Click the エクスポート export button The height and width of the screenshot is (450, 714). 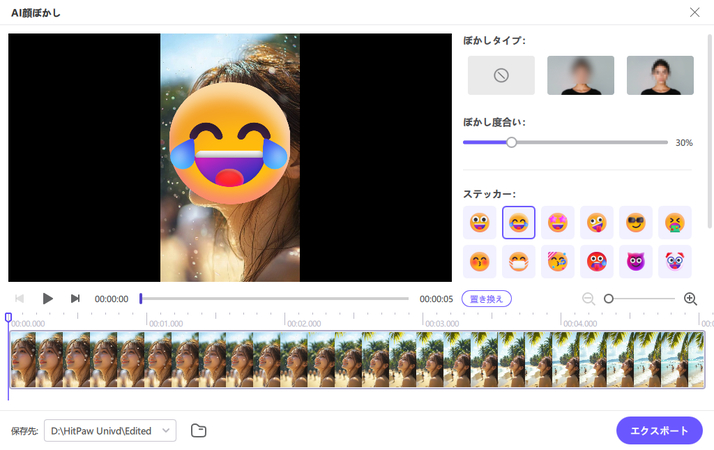click(x=659, y=430)
